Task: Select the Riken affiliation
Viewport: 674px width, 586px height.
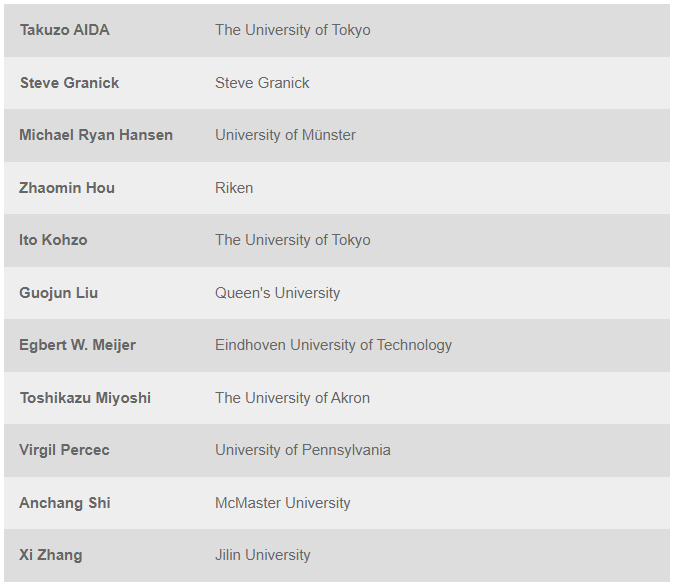Action: [x=234, y=188]
